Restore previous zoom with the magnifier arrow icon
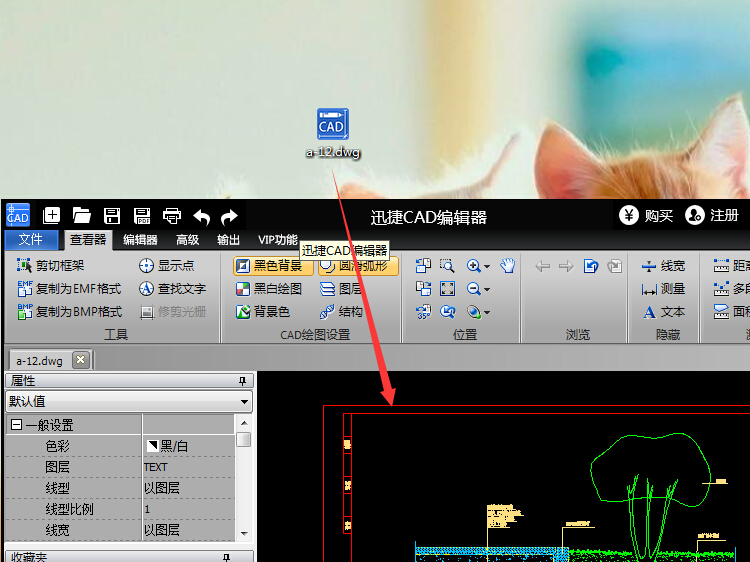Screen dimensions: 750x562 tap(447, 312)
